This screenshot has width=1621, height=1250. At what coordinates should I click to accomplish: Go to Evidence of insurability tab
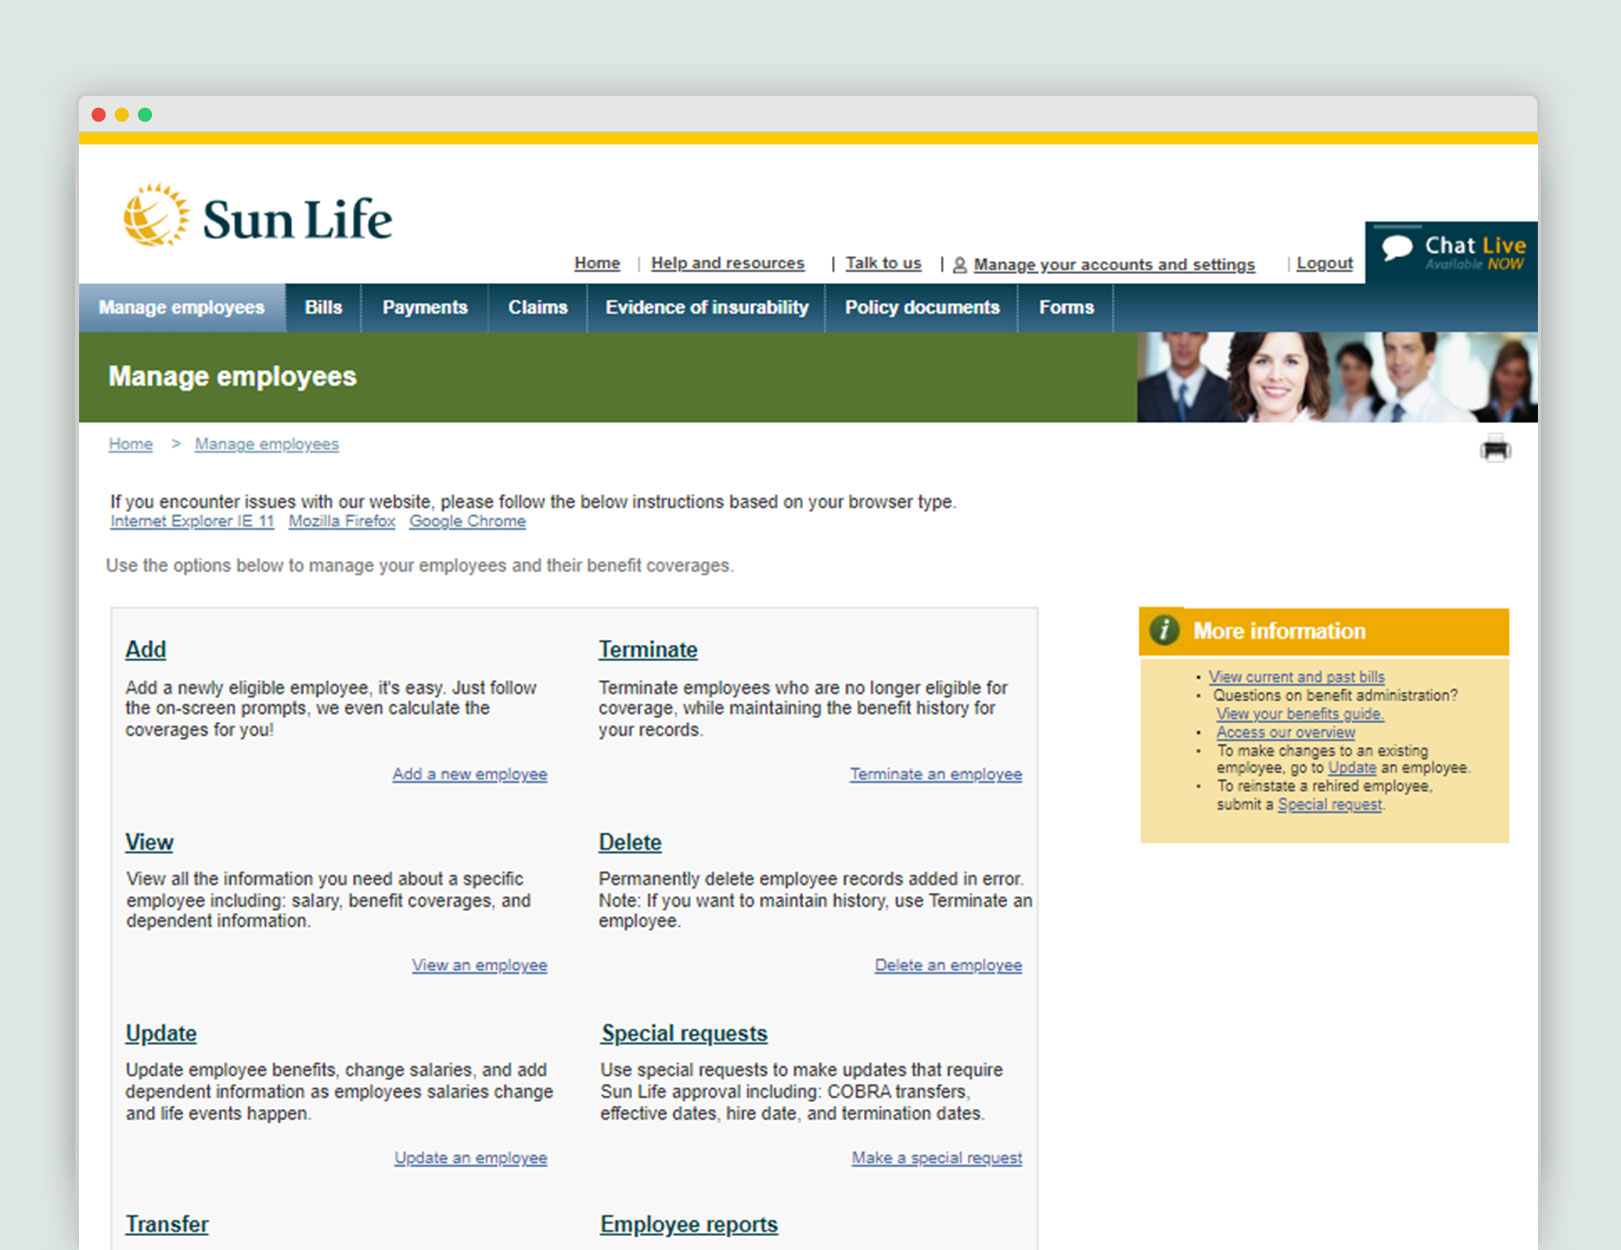707,307
